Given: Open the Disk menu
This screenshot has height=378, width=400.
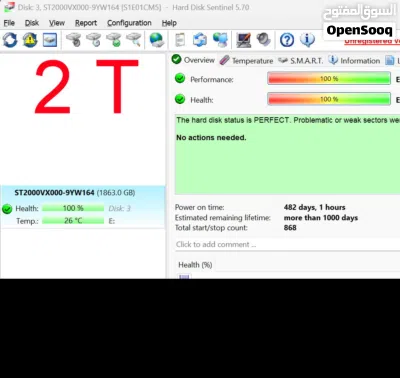Looking at the screenshot, I should [x=32, y=23].
